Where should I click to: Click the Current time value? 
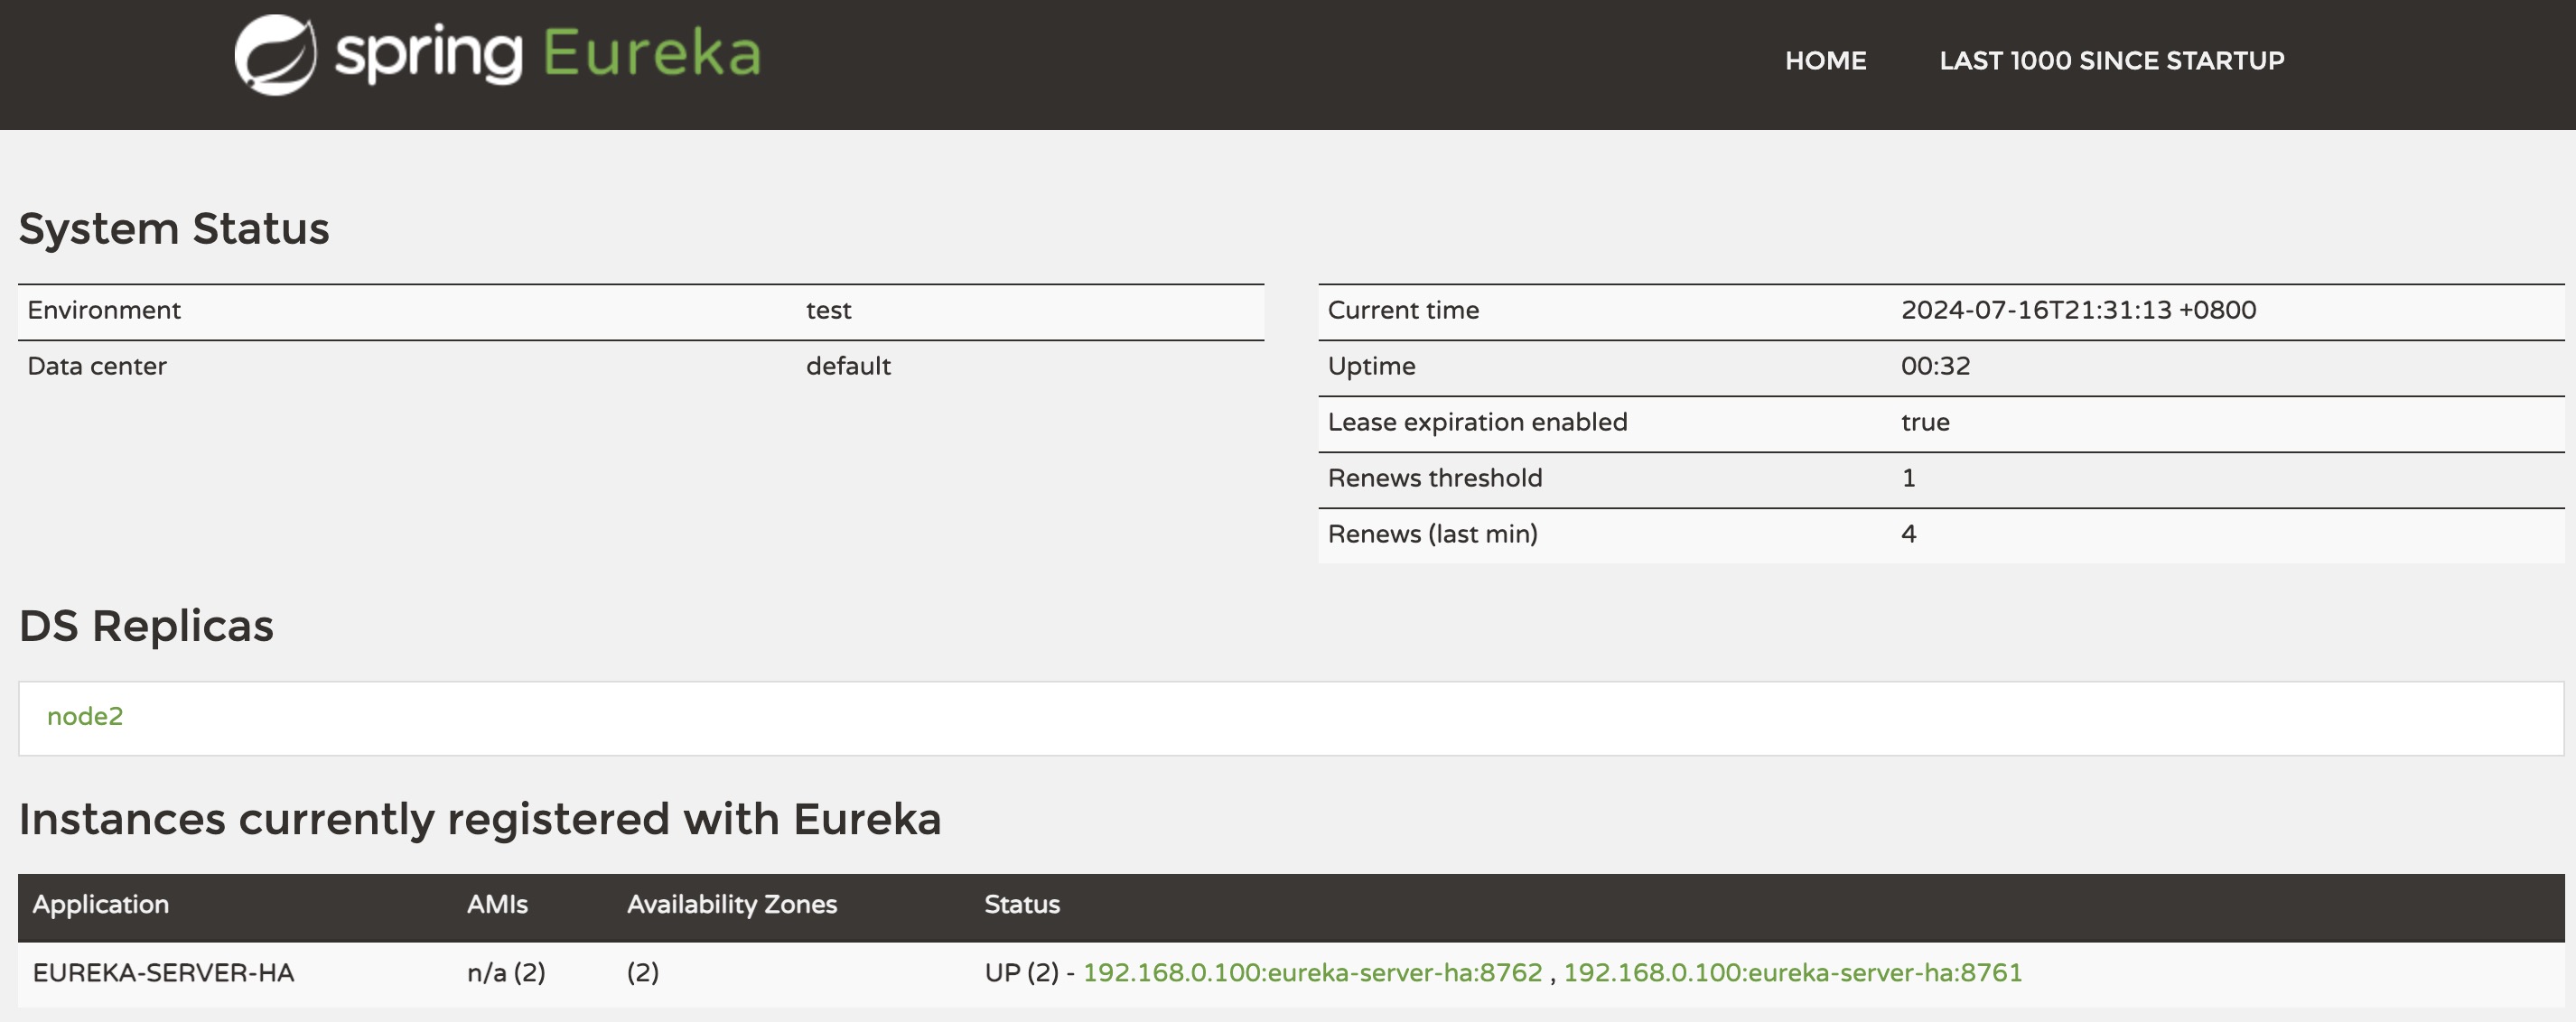point(2077,310)
